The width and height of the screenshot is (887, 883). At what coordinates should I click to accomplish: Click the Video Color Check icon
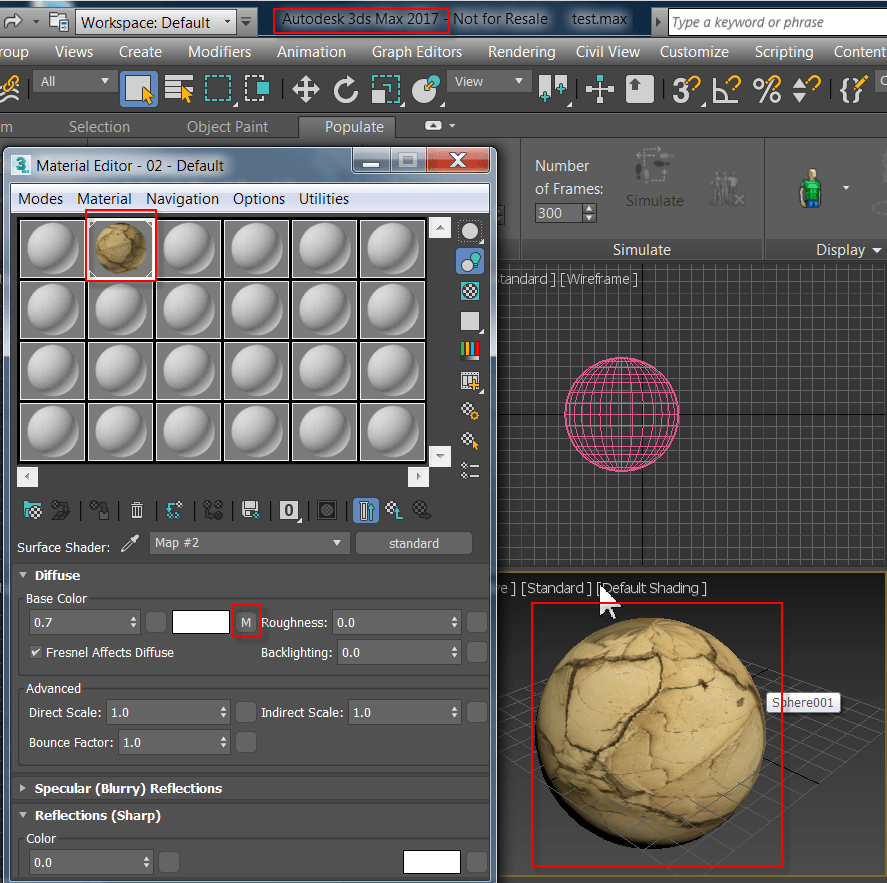(x=469, y=351)
